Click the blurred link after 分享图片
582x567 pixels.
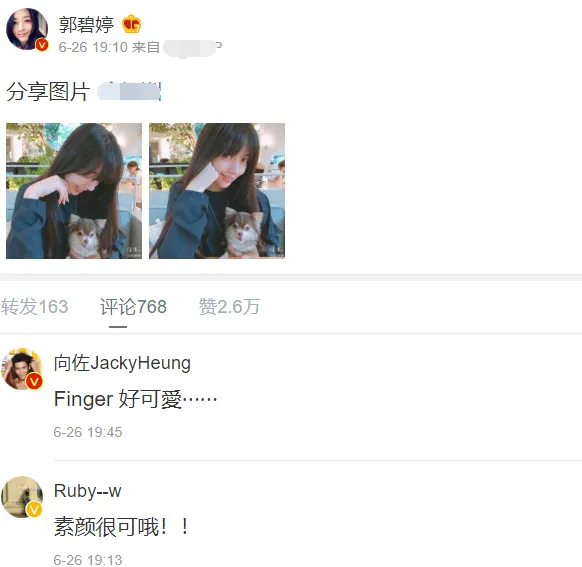point(129,92)
